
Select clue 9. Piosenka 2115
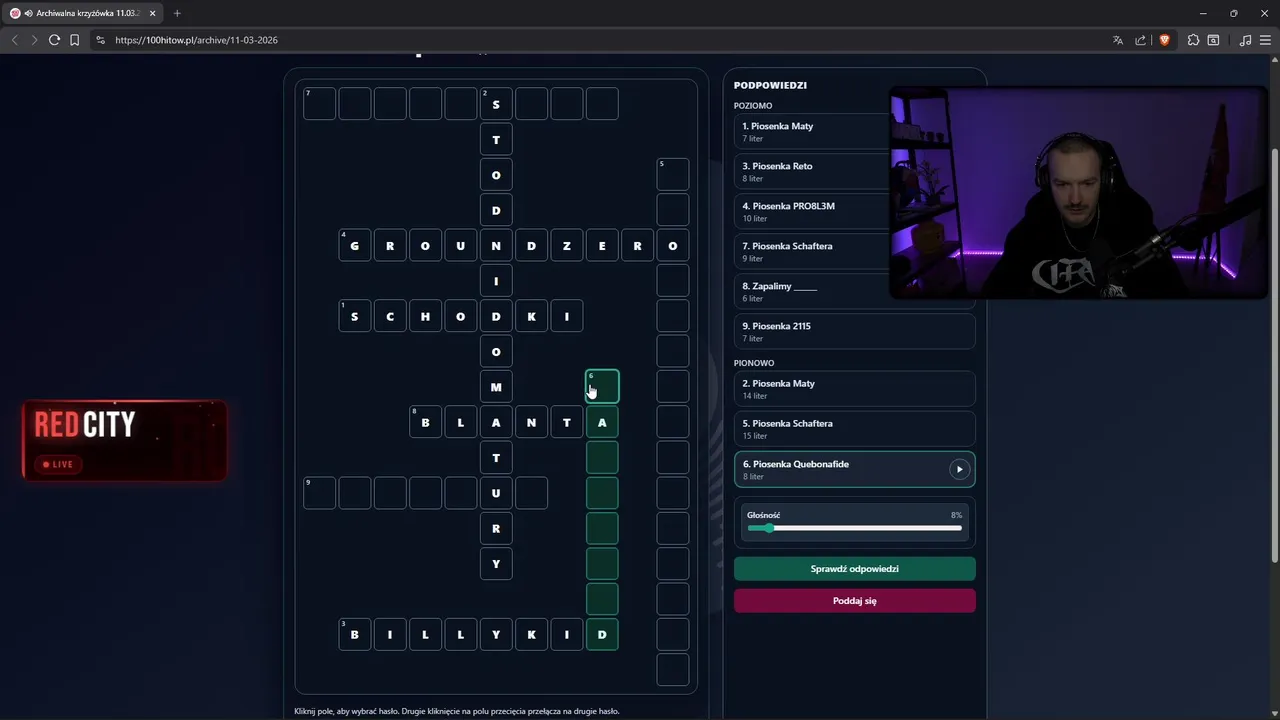click(x=854, y=331)
